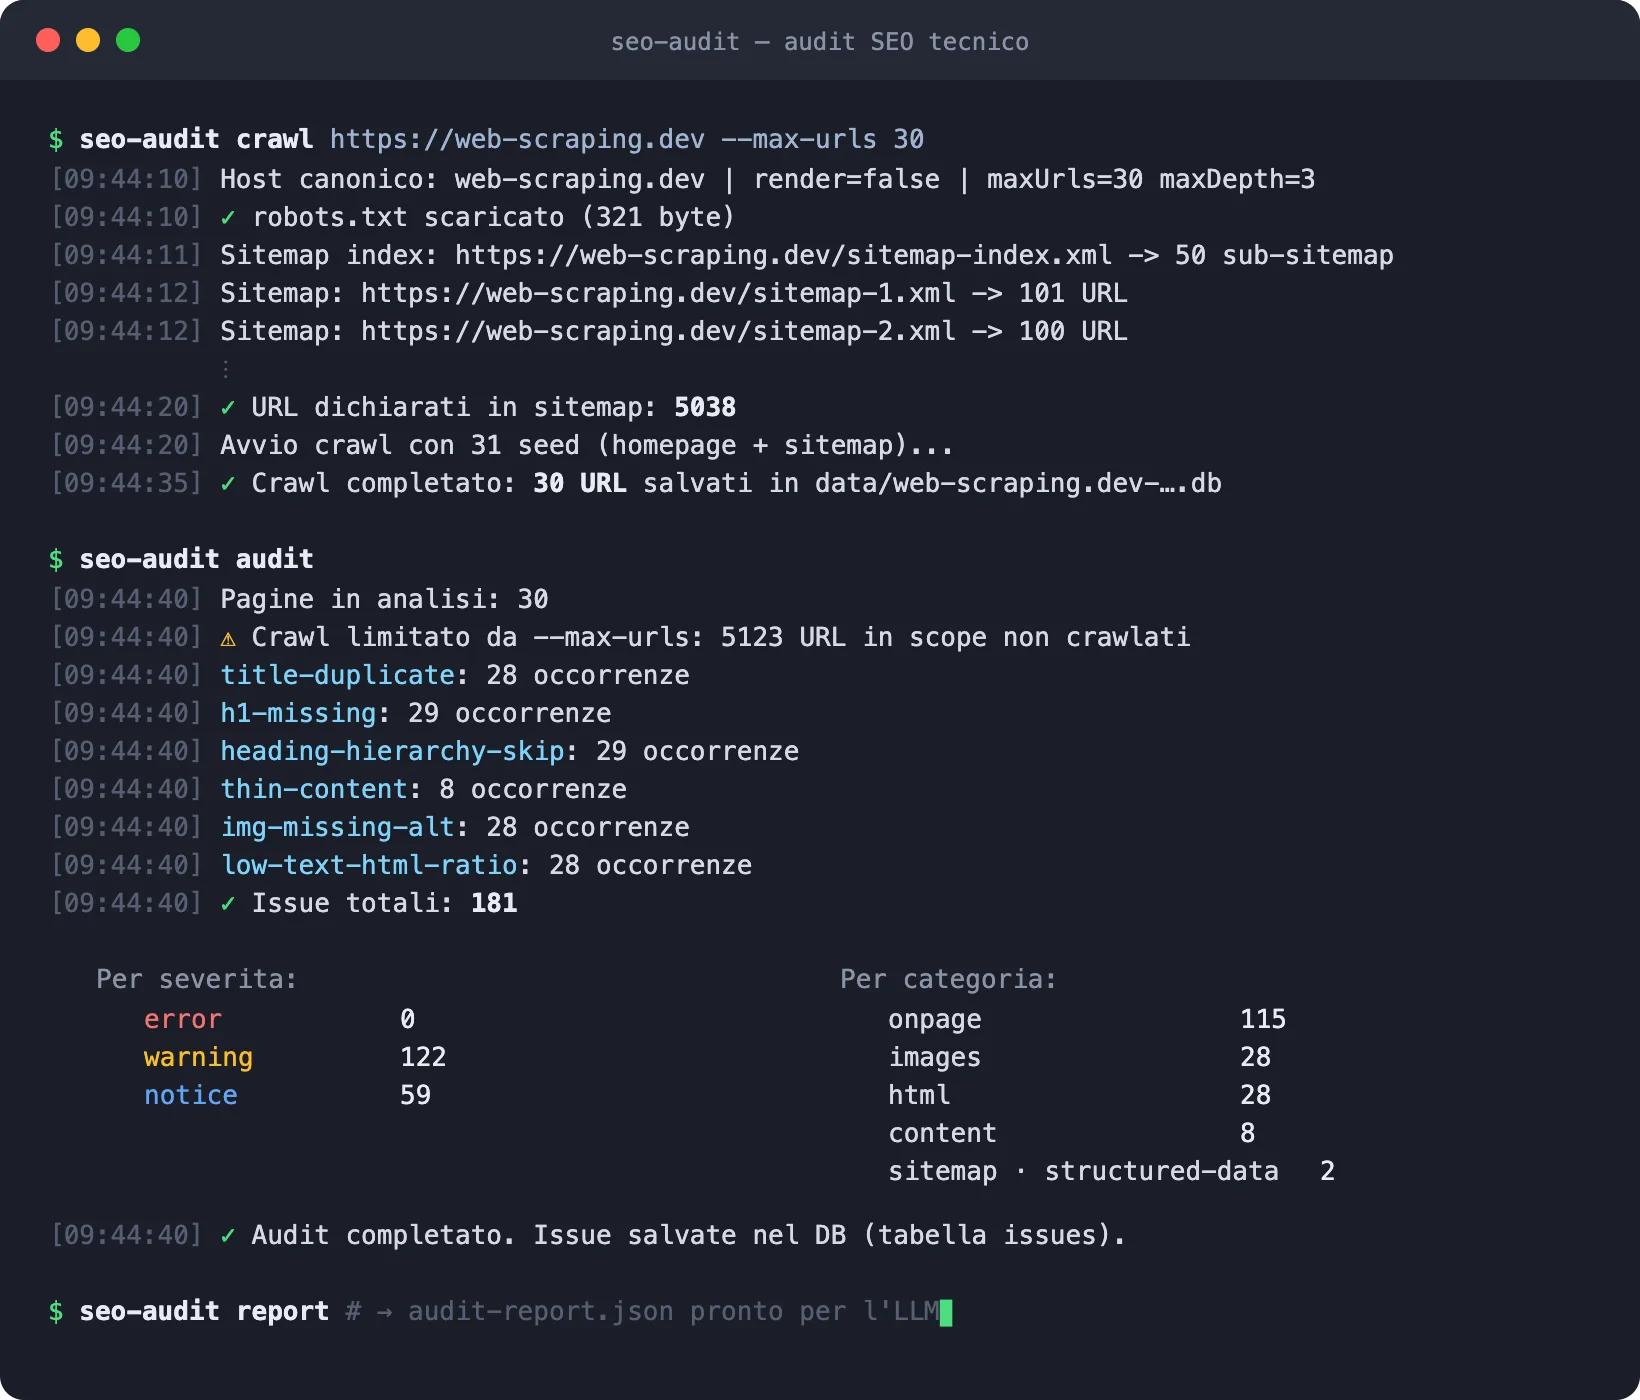
Task: Click the window title 'seo-audit — audit SEO tecnico'
Action: [x=820, y=41]
